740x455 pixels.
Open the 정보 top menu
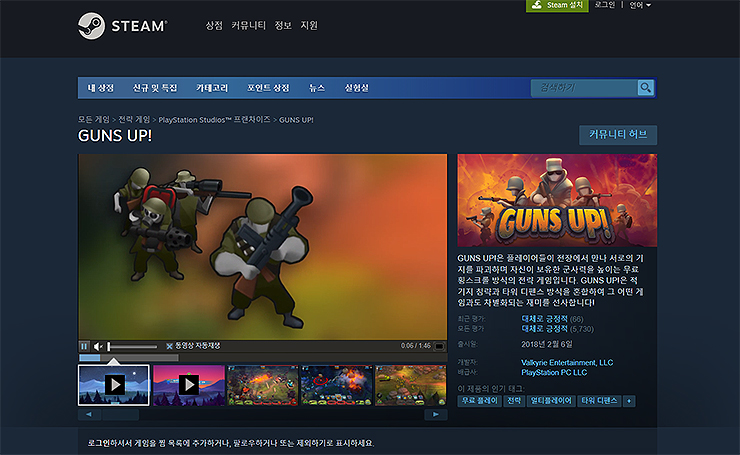click(283, 25)
